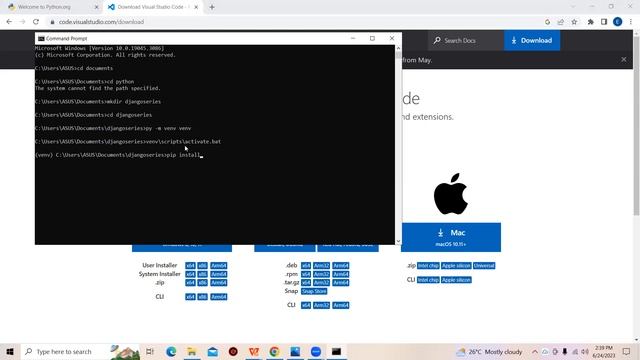Download Windows CLI Arm64
Viewport: 640px width, 360px height.
[x=219, y=297]
